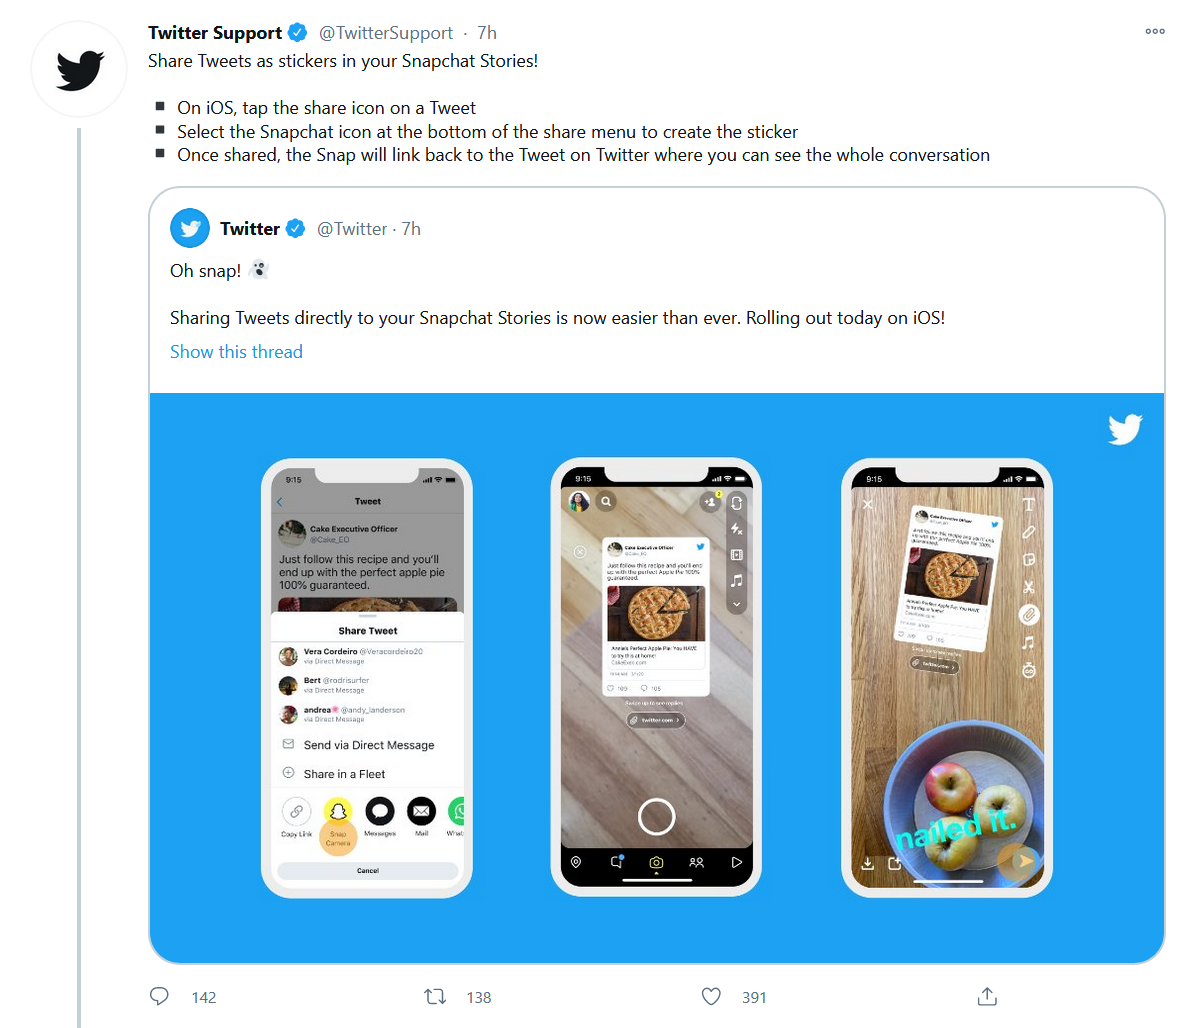Image resolution: width=1196 pixels, height=1028 pixels.
Task: Open the Snapchat camera phone screenshot
Action: 656,678
